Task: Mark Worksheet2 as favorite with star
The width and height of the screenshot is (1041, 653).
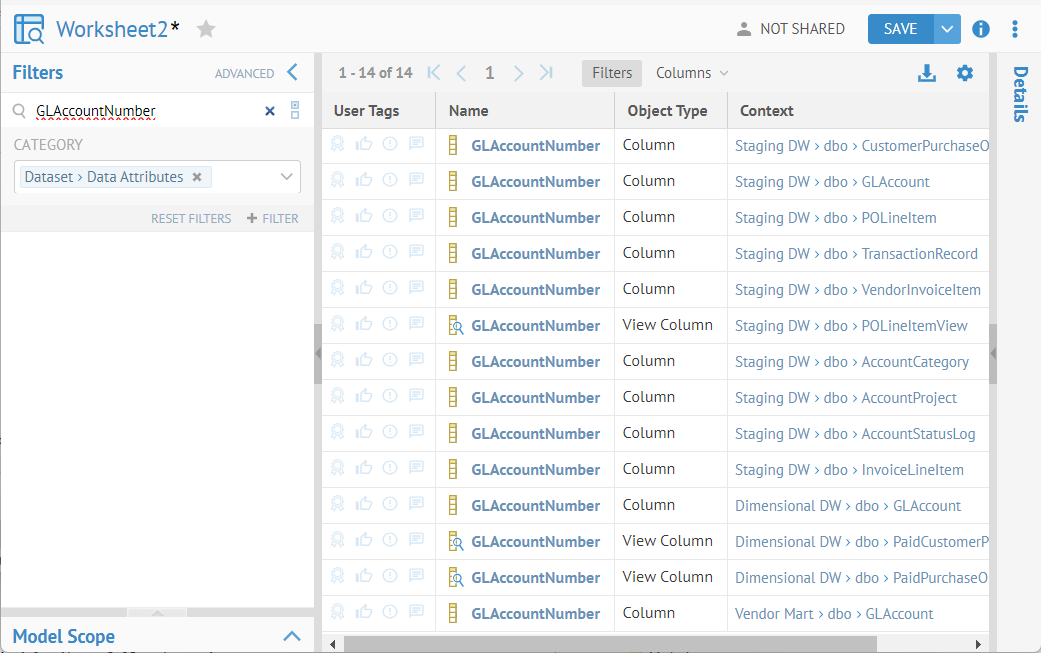Action: (x=206, y=29)
